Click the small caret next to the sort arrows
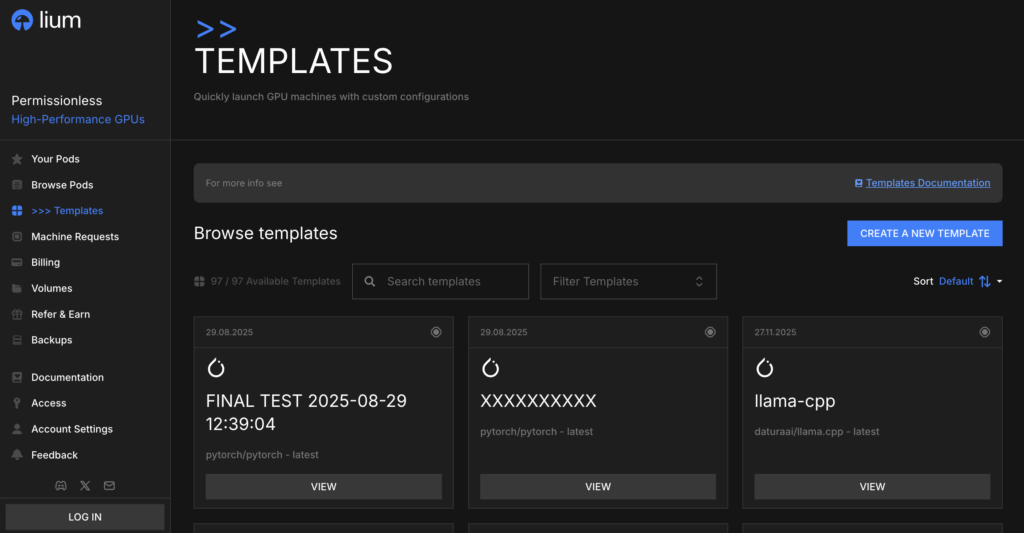 click(x=999, y=282)
